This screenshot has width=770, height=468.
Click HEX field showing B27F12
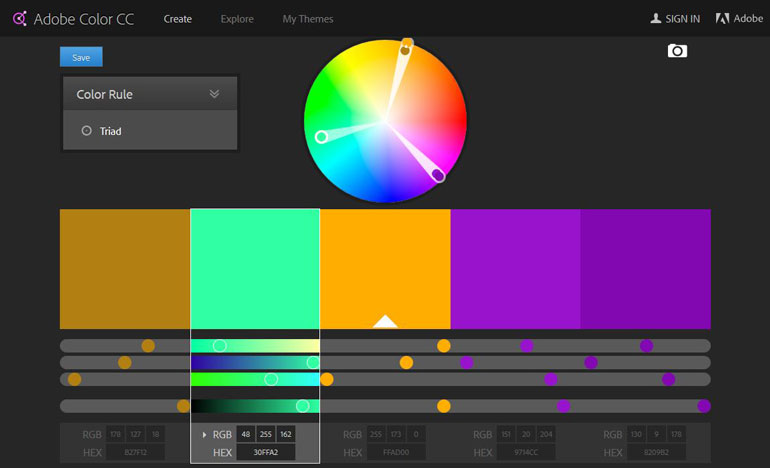136,452
